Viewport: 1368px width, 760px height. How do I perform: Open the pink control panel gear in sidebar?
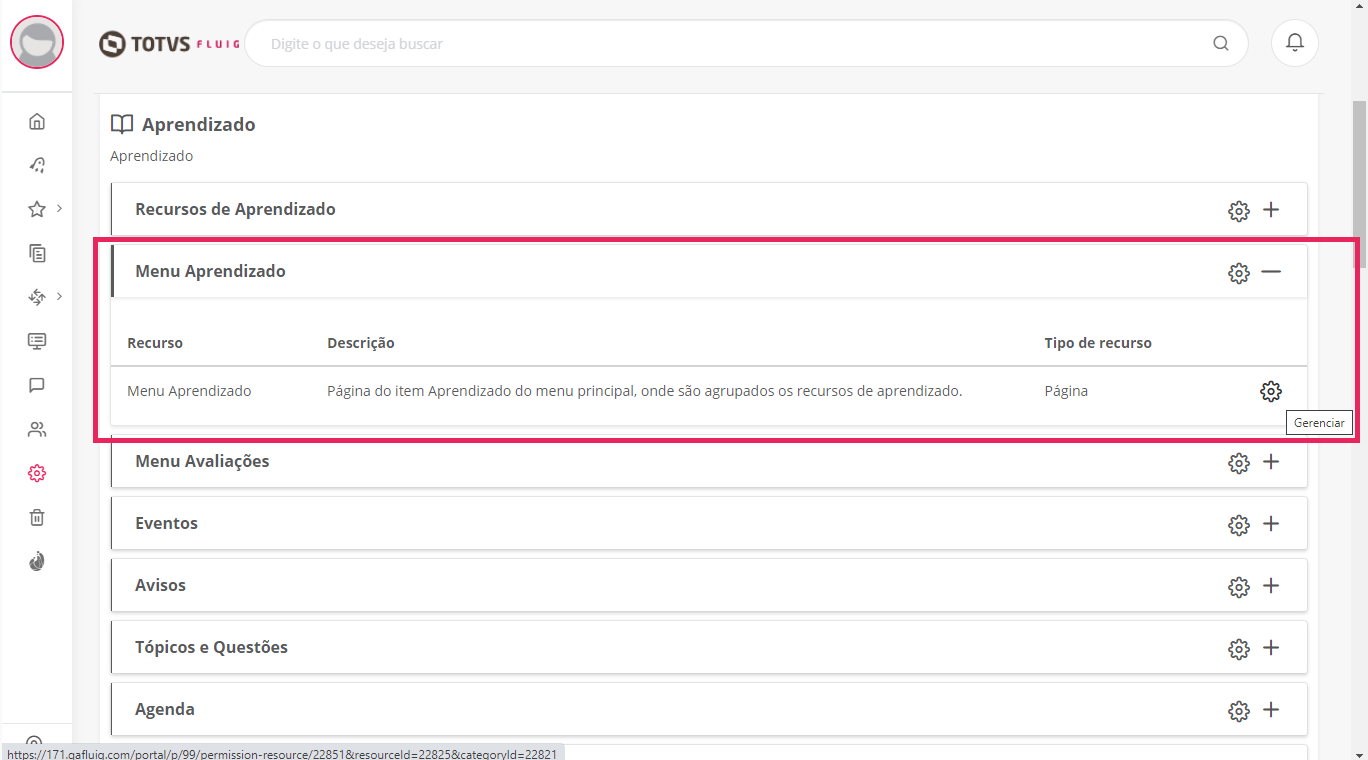click(x=37, y=473)
